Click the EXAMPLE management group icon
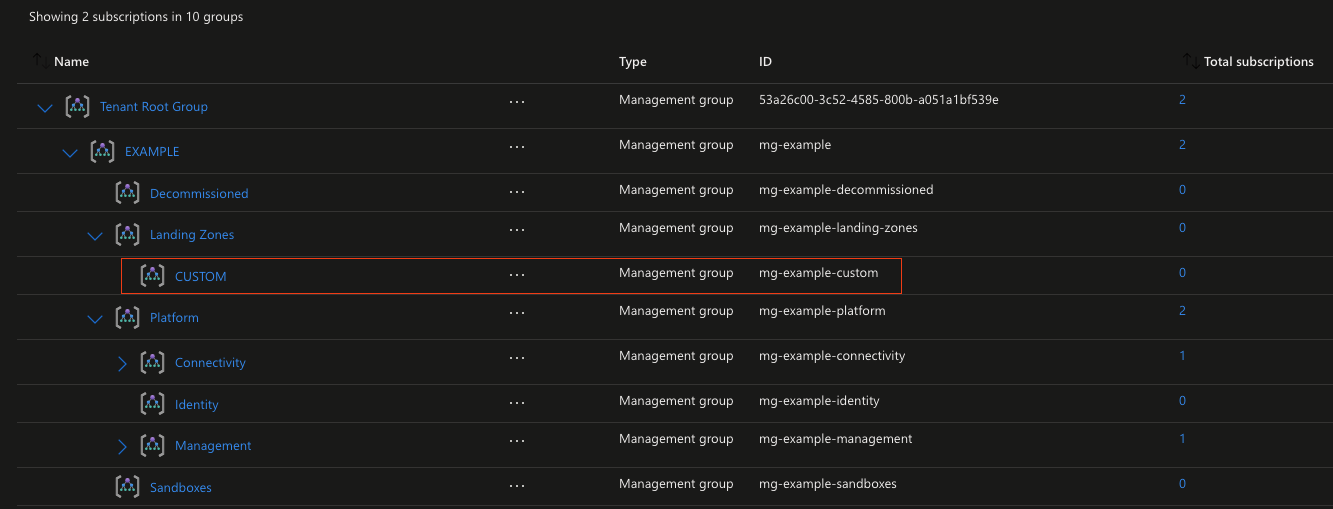Viewport: 1333px width, 509px height. [102, 151]
